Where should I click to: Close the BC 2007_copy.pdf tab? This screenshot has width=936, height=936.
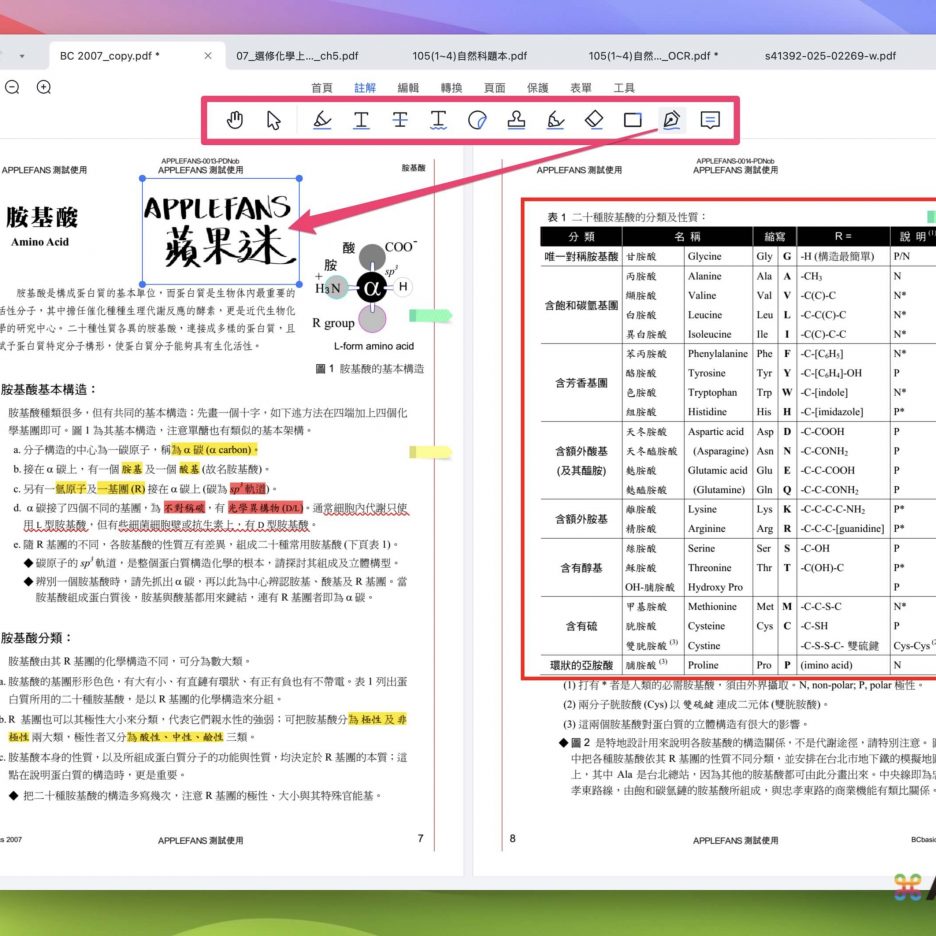(x=208, y=56)
